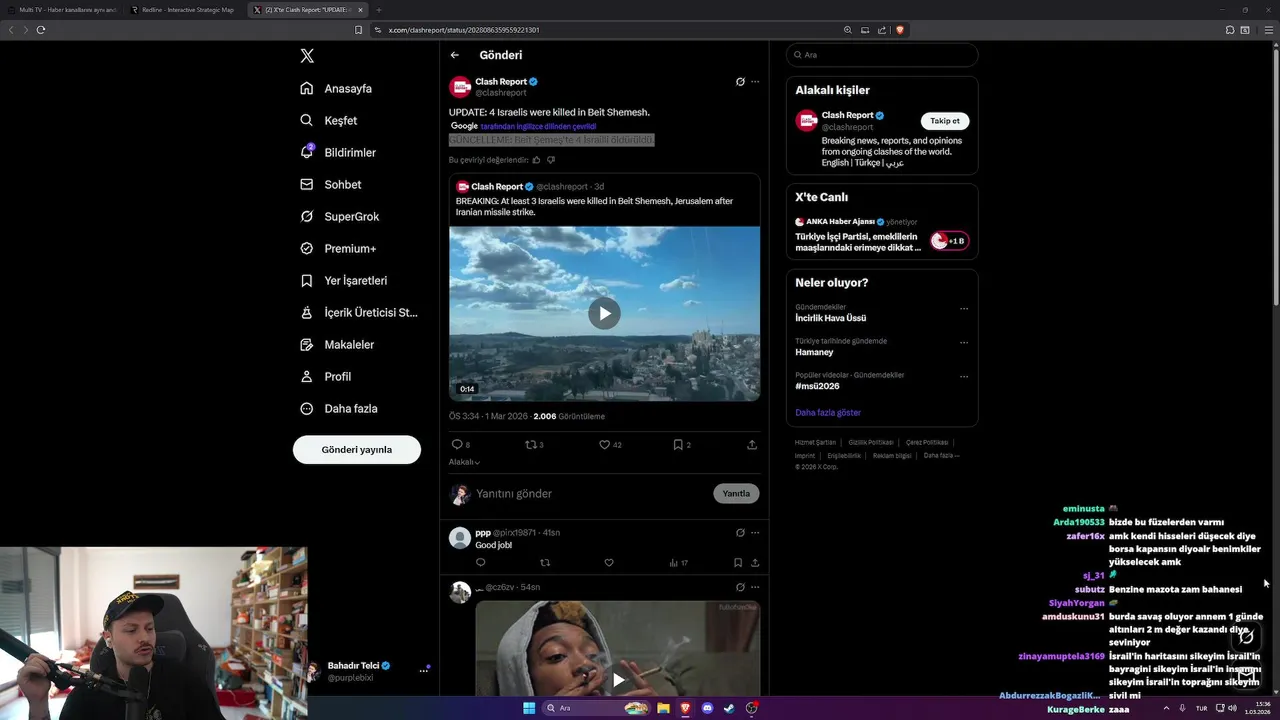Open the Windows Start menu
The width and height of the screenshot is (1280, 720).
click(529, 708)
